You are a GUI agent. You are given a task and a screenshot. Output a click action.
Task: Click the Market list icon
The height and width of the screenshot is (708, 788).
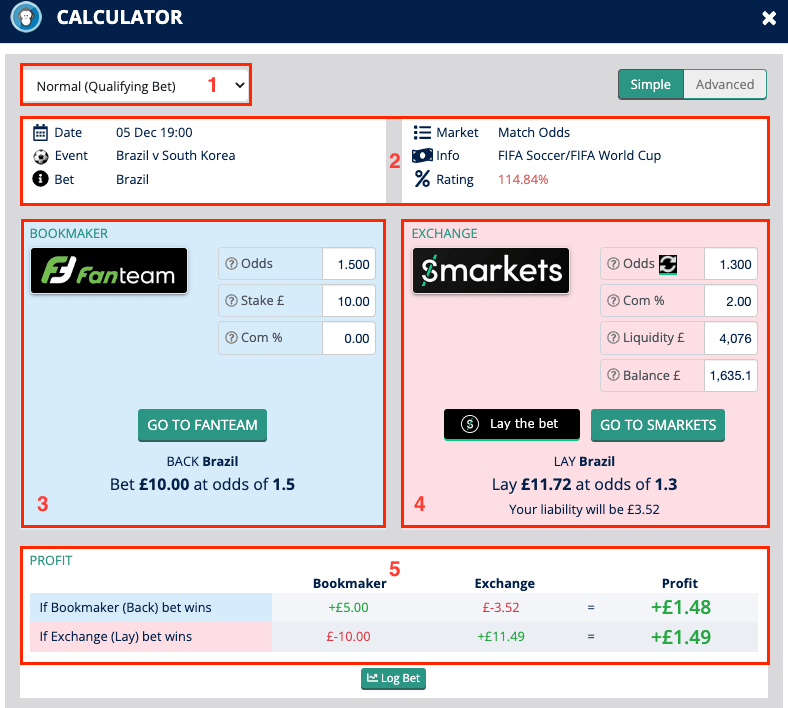tap(422, 133)
